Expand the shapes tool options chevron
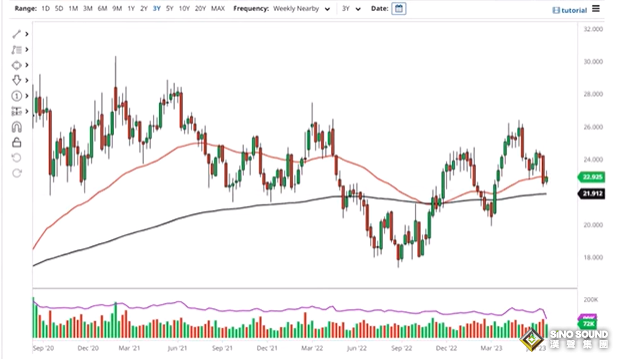Image resolution: width=618 pixels, height=361 pixels. point(27,65)
